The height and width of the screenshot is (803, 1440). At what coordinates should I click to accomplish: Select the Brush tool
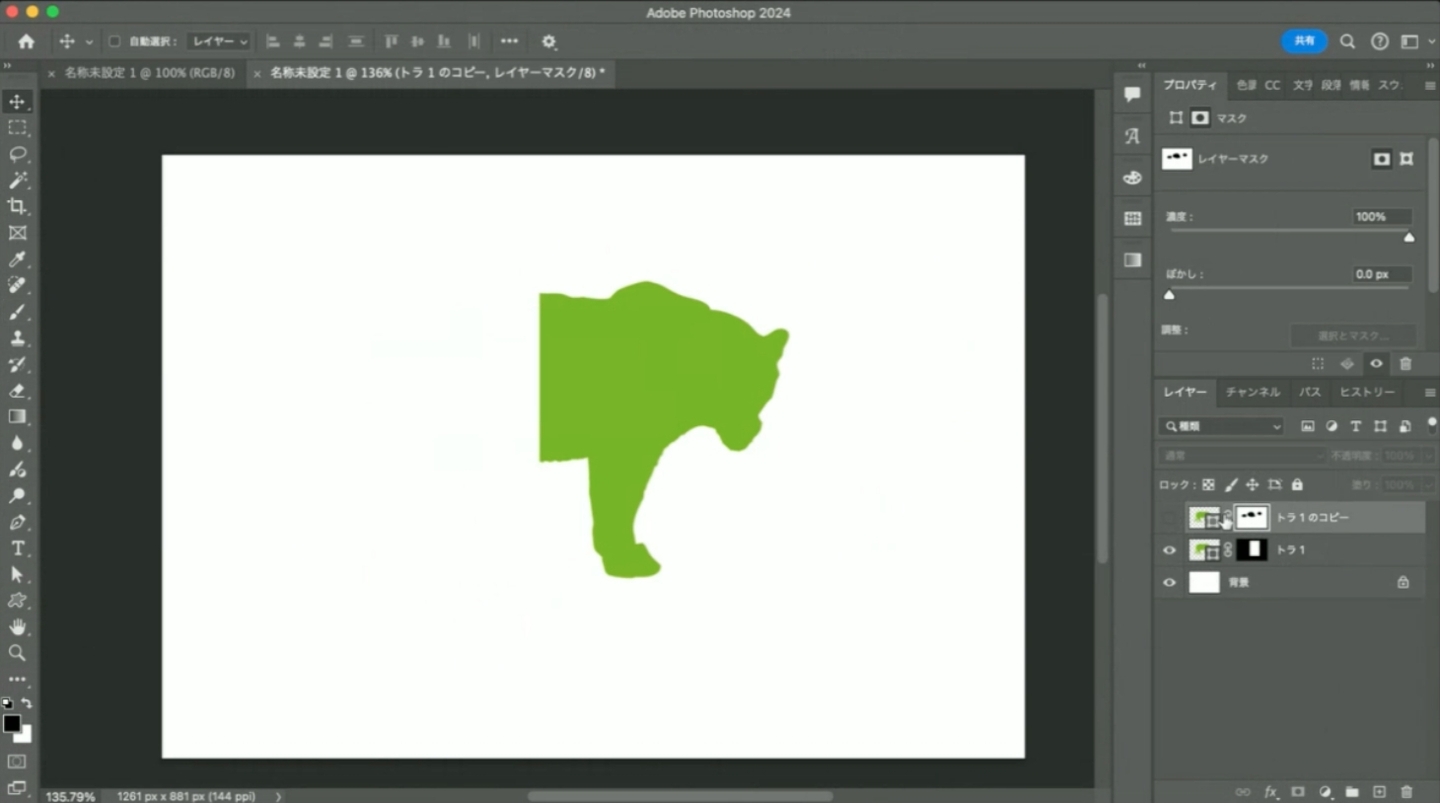(x=17, y=312)
